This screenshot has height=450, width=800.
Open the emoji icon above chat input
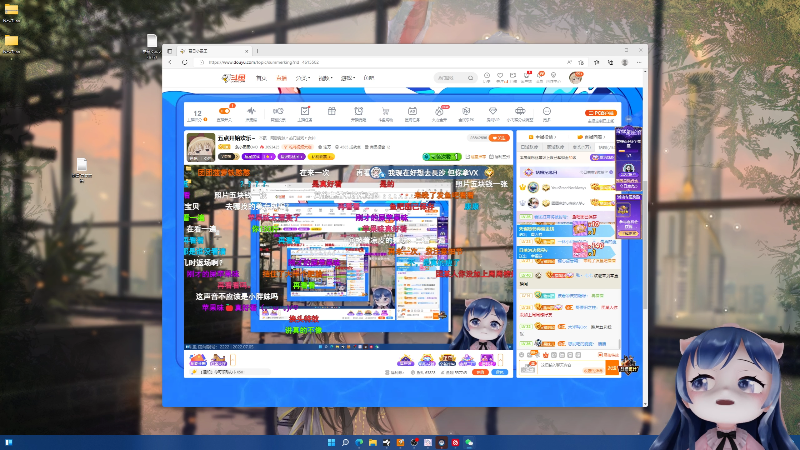pyautogui.click(x=521, y=355)
